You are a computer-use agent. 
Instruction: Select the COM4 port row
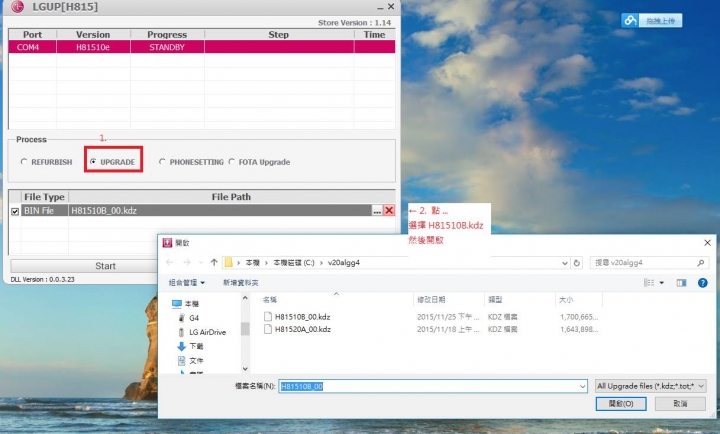[x=202, y=47]
